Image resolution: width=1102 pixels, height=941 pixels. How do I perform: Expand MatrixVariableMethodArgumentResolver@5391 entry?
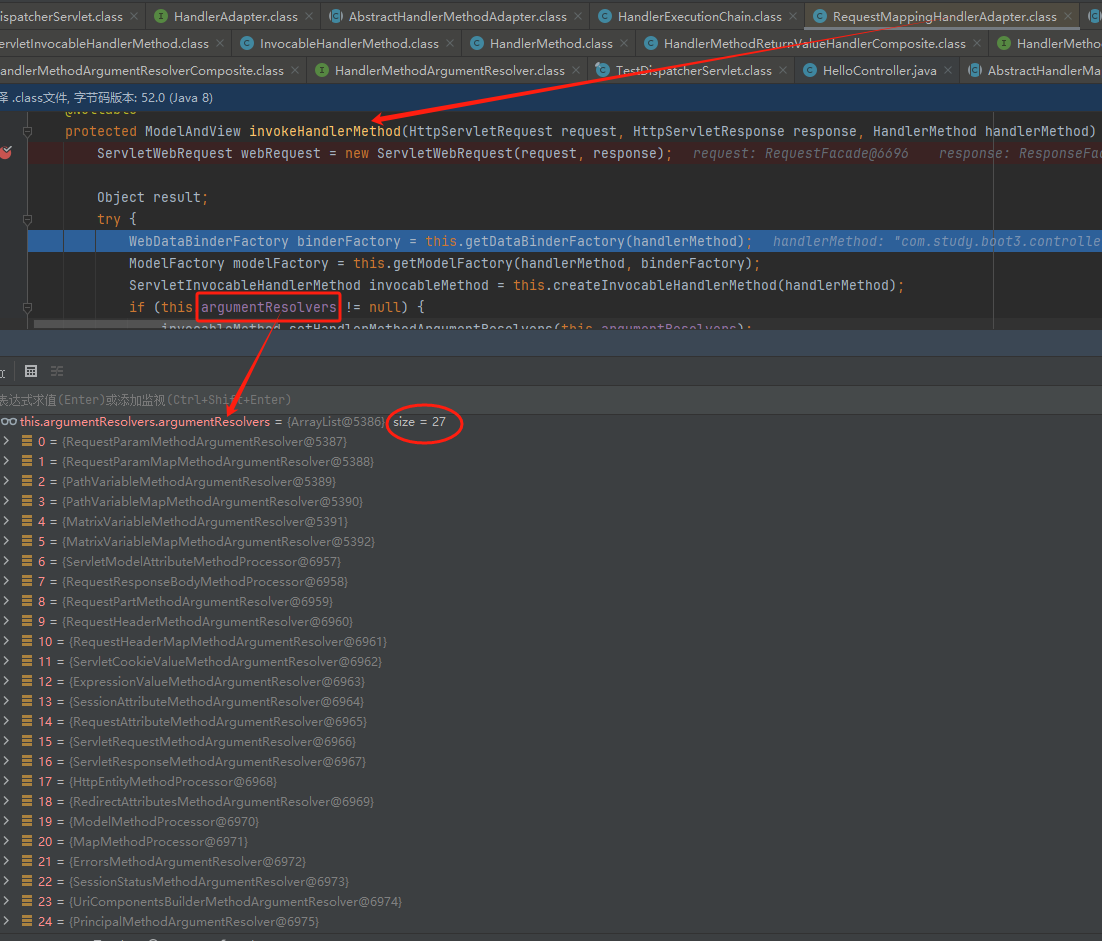point(6,521)
